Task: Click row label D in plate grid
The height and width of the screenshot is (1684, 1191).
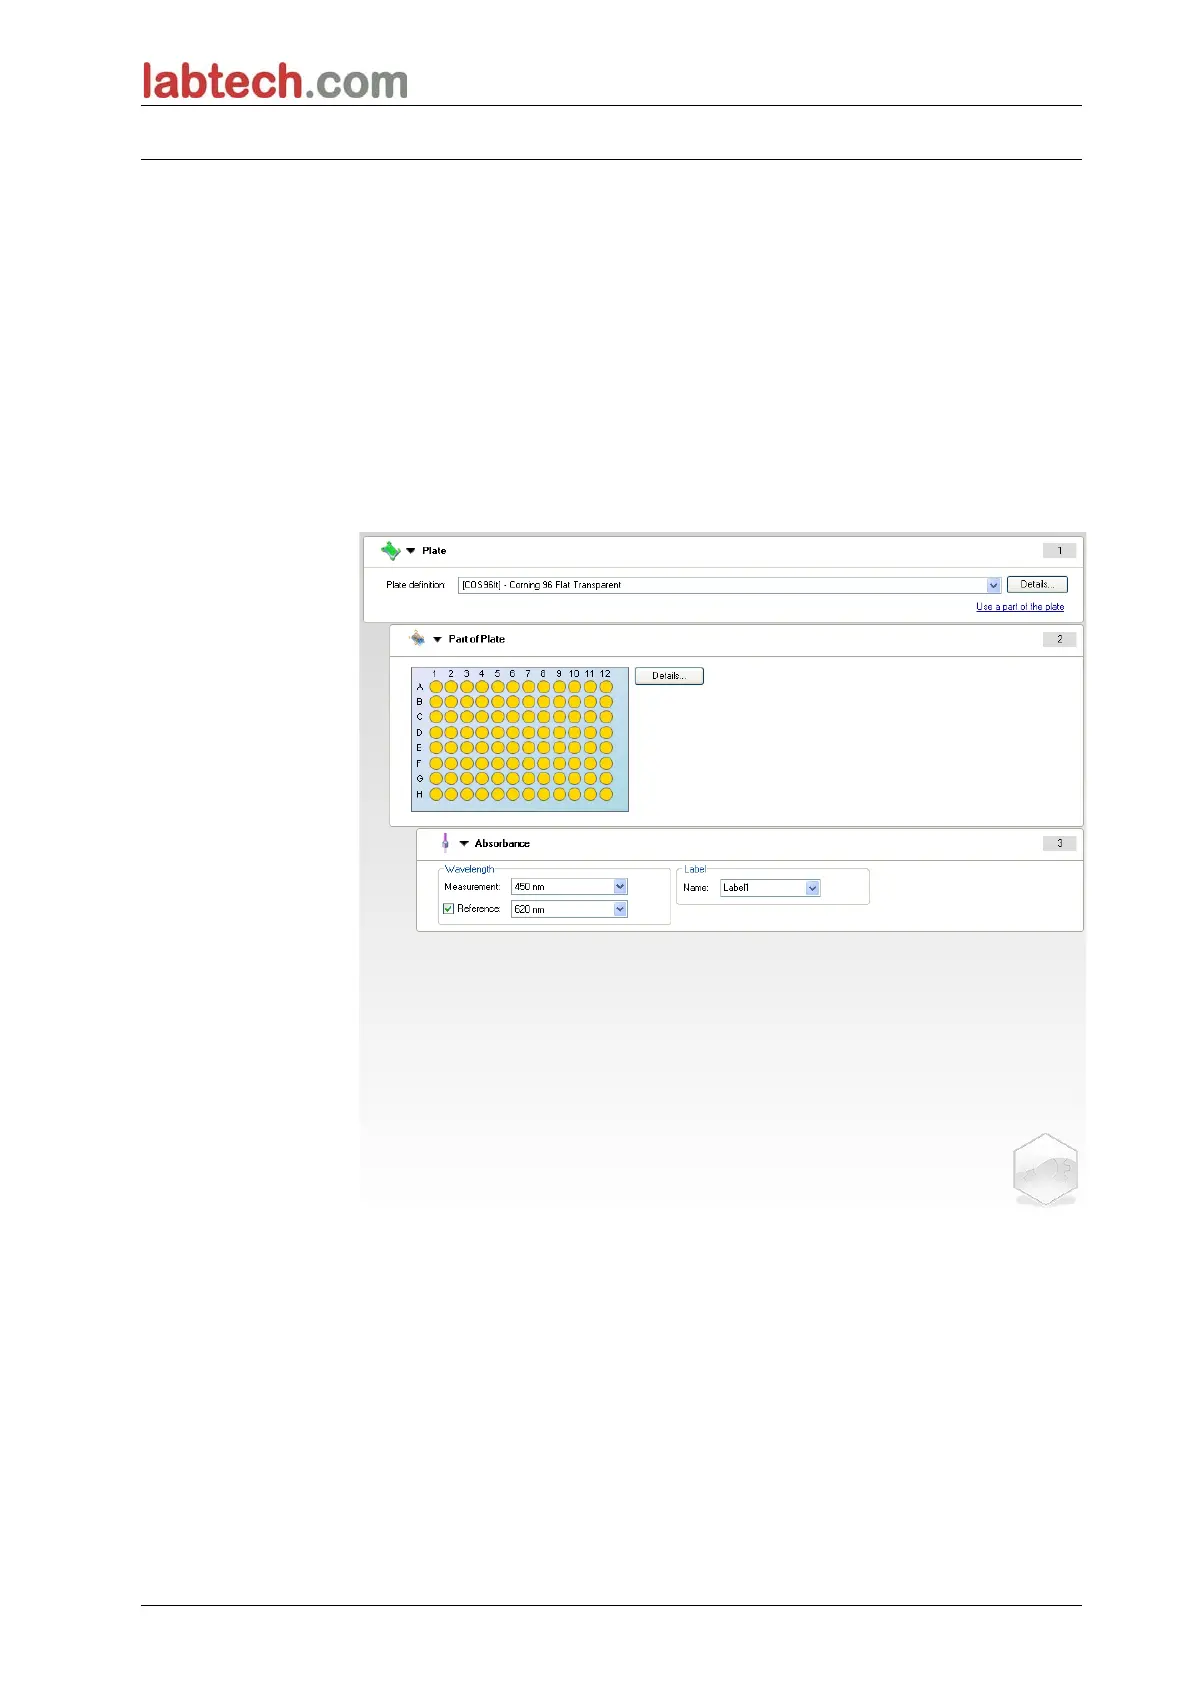Action: 419,733
